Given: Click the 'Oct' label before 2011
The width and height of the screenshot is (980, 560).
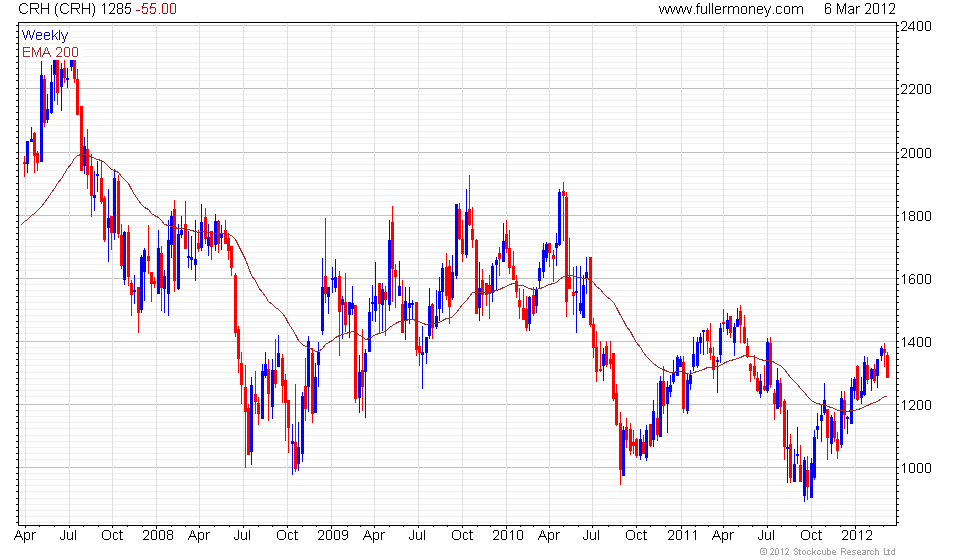Looking at the screenshot, I should (636, 536).
